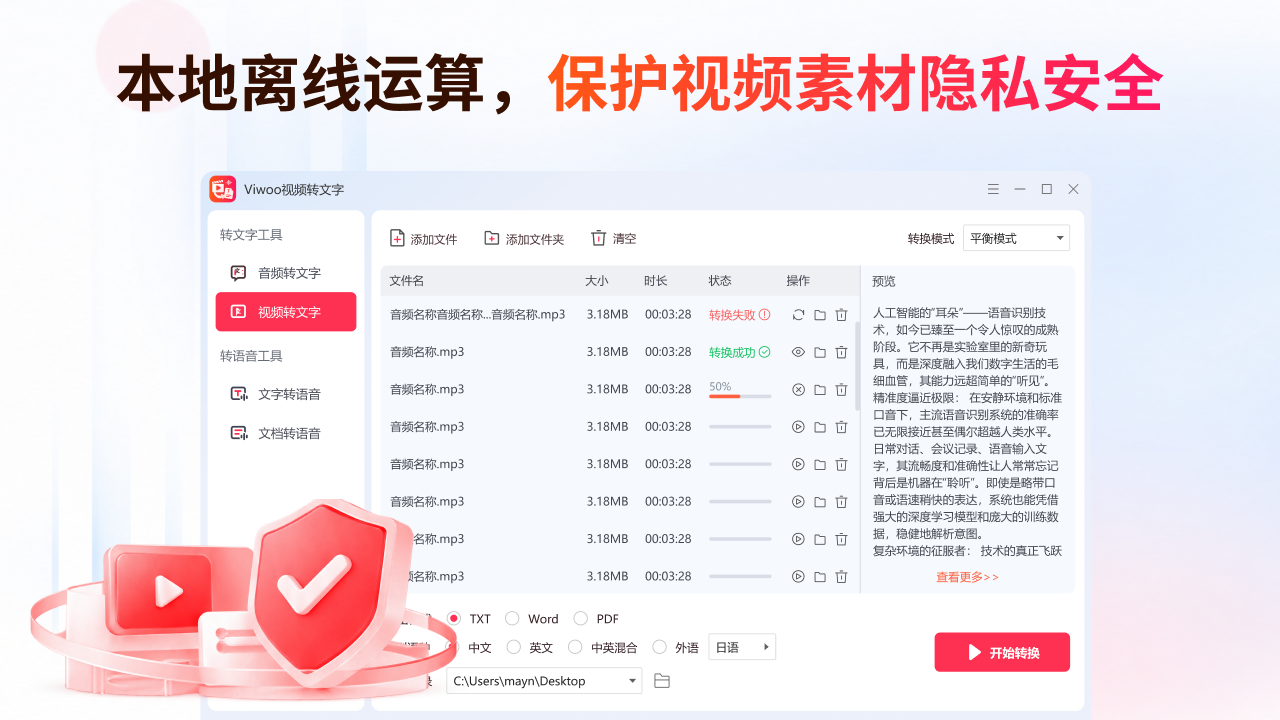
Task: Click the 状态 column header
Action: (720, 281)
